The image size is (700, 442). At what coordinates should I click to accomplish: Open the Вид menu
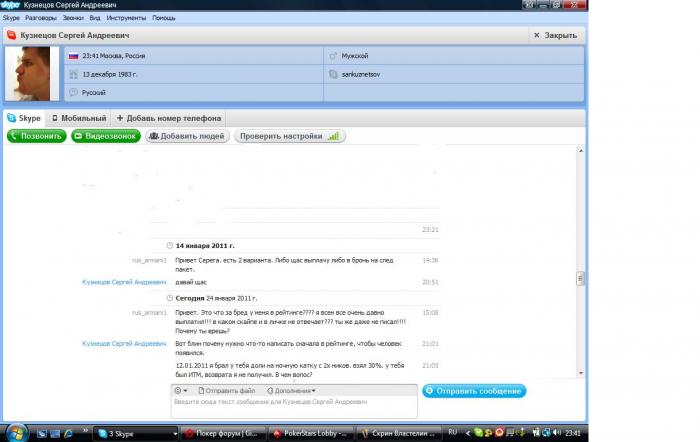pyautogui.click(x=95, y=18)
